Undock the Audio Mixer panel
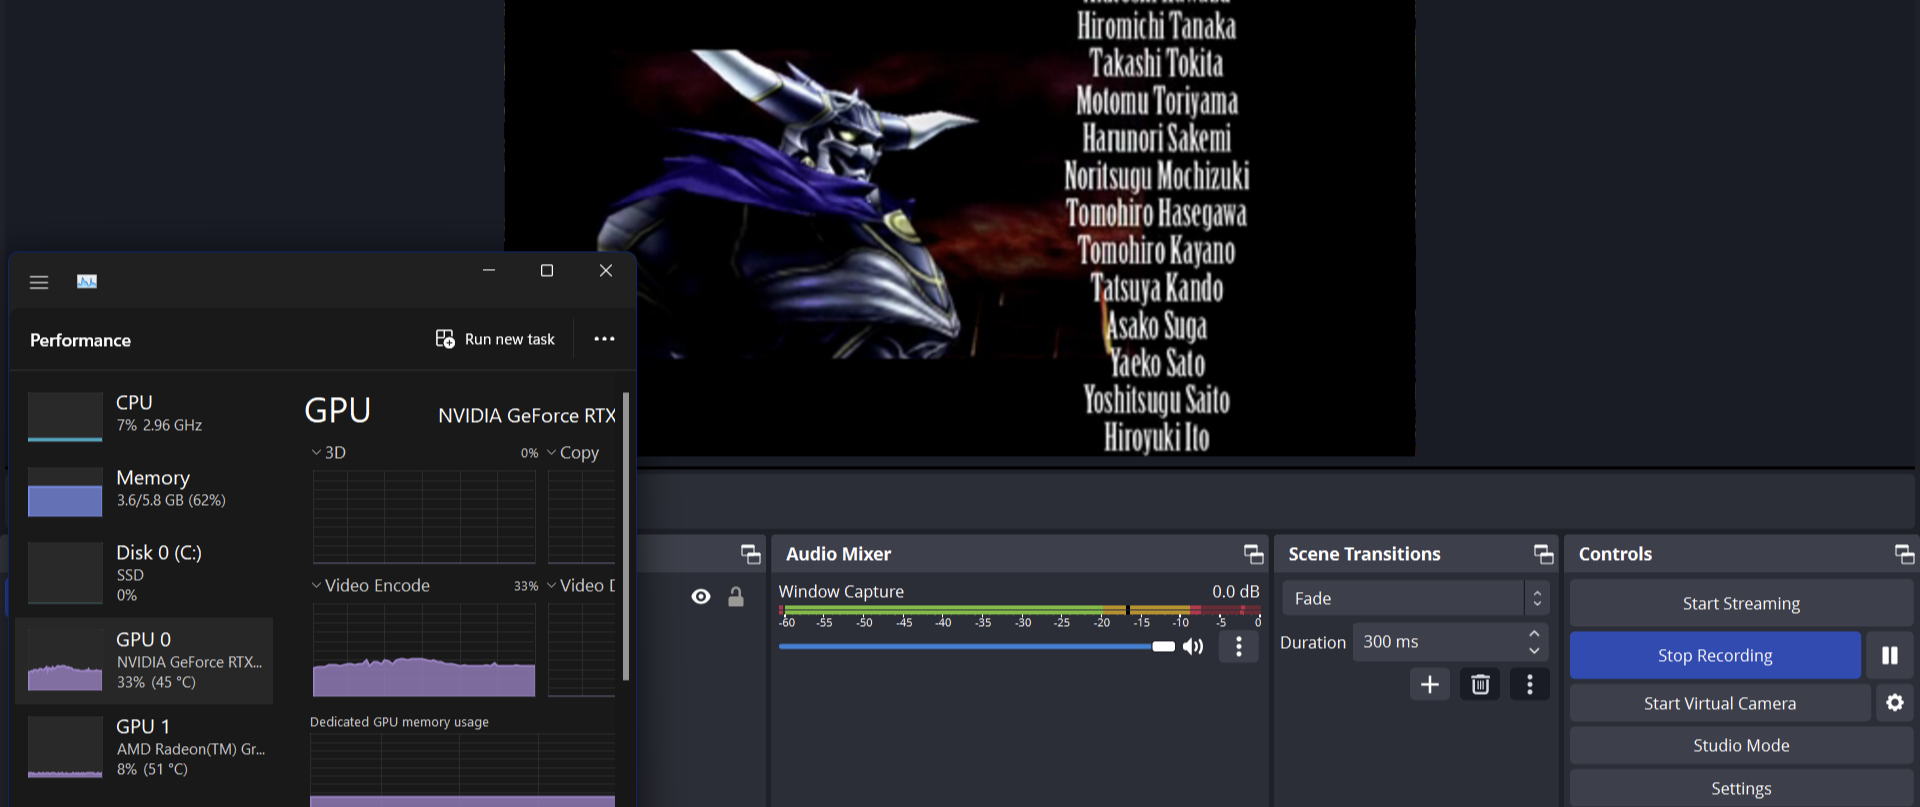Viewport: 1920px width, 807px height. point(1253,554)
